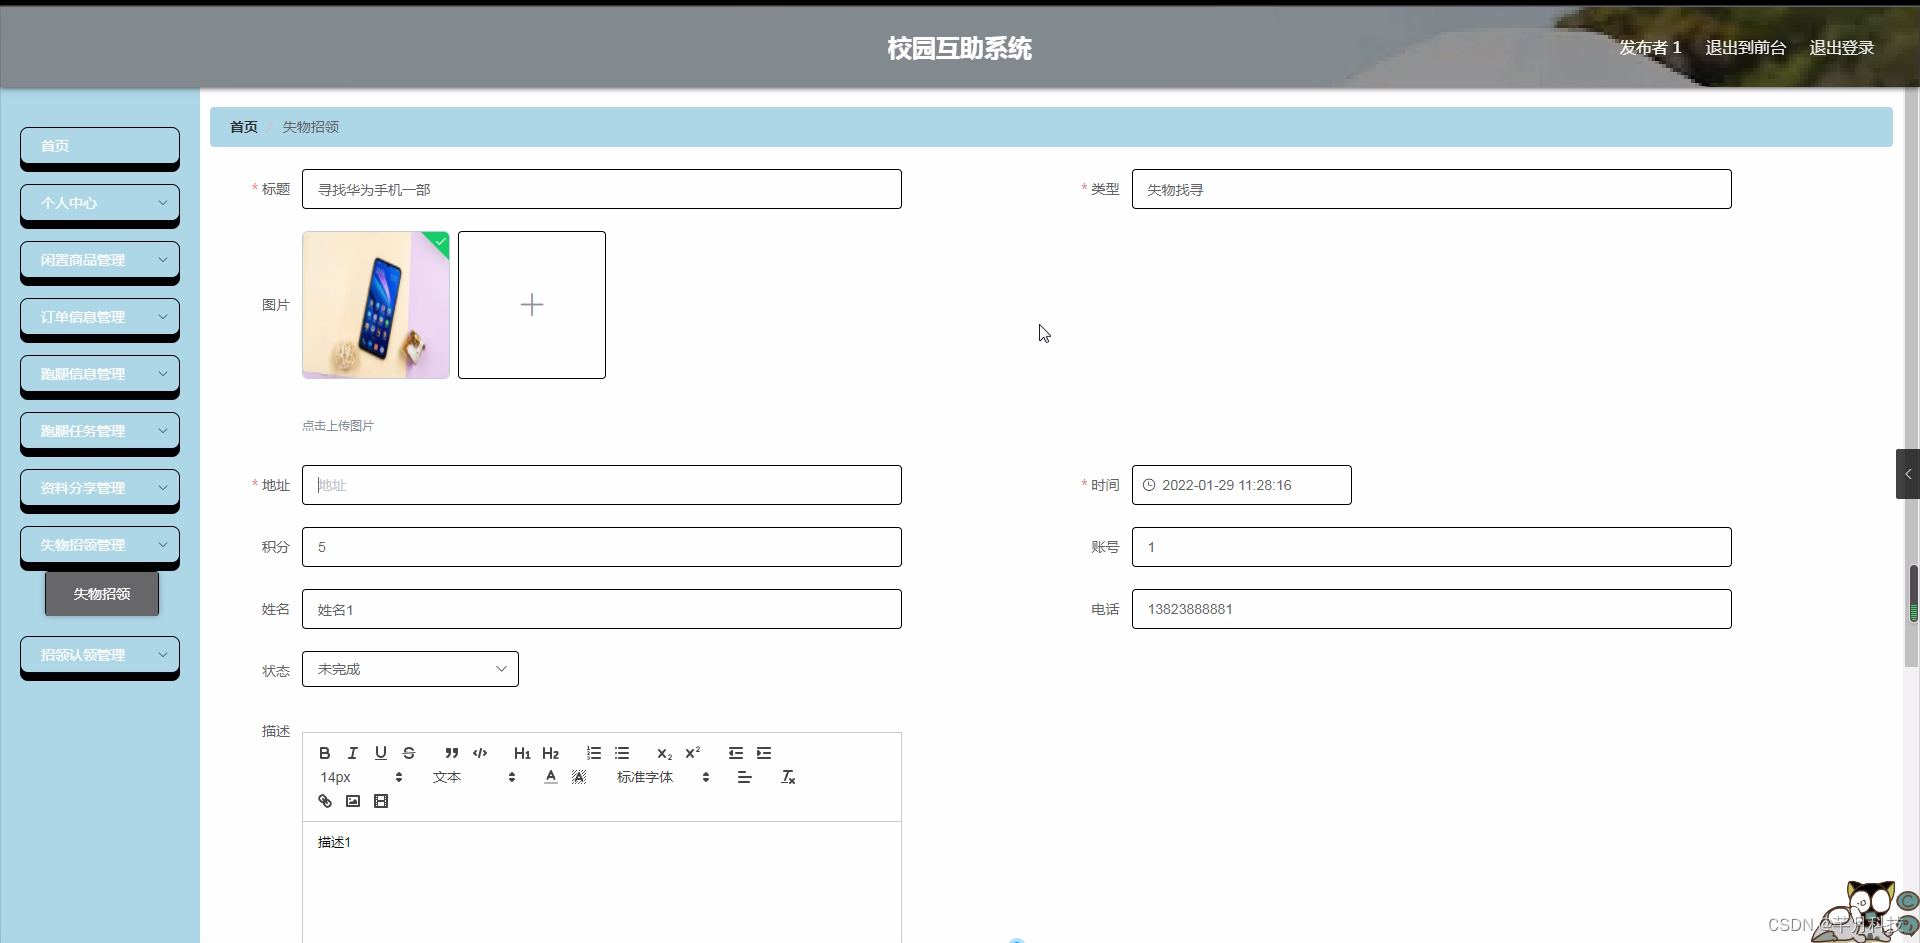This screenshot has height=943, width=1920.
Task: Insert a blockquote in the description
Action: coord(451,753)
